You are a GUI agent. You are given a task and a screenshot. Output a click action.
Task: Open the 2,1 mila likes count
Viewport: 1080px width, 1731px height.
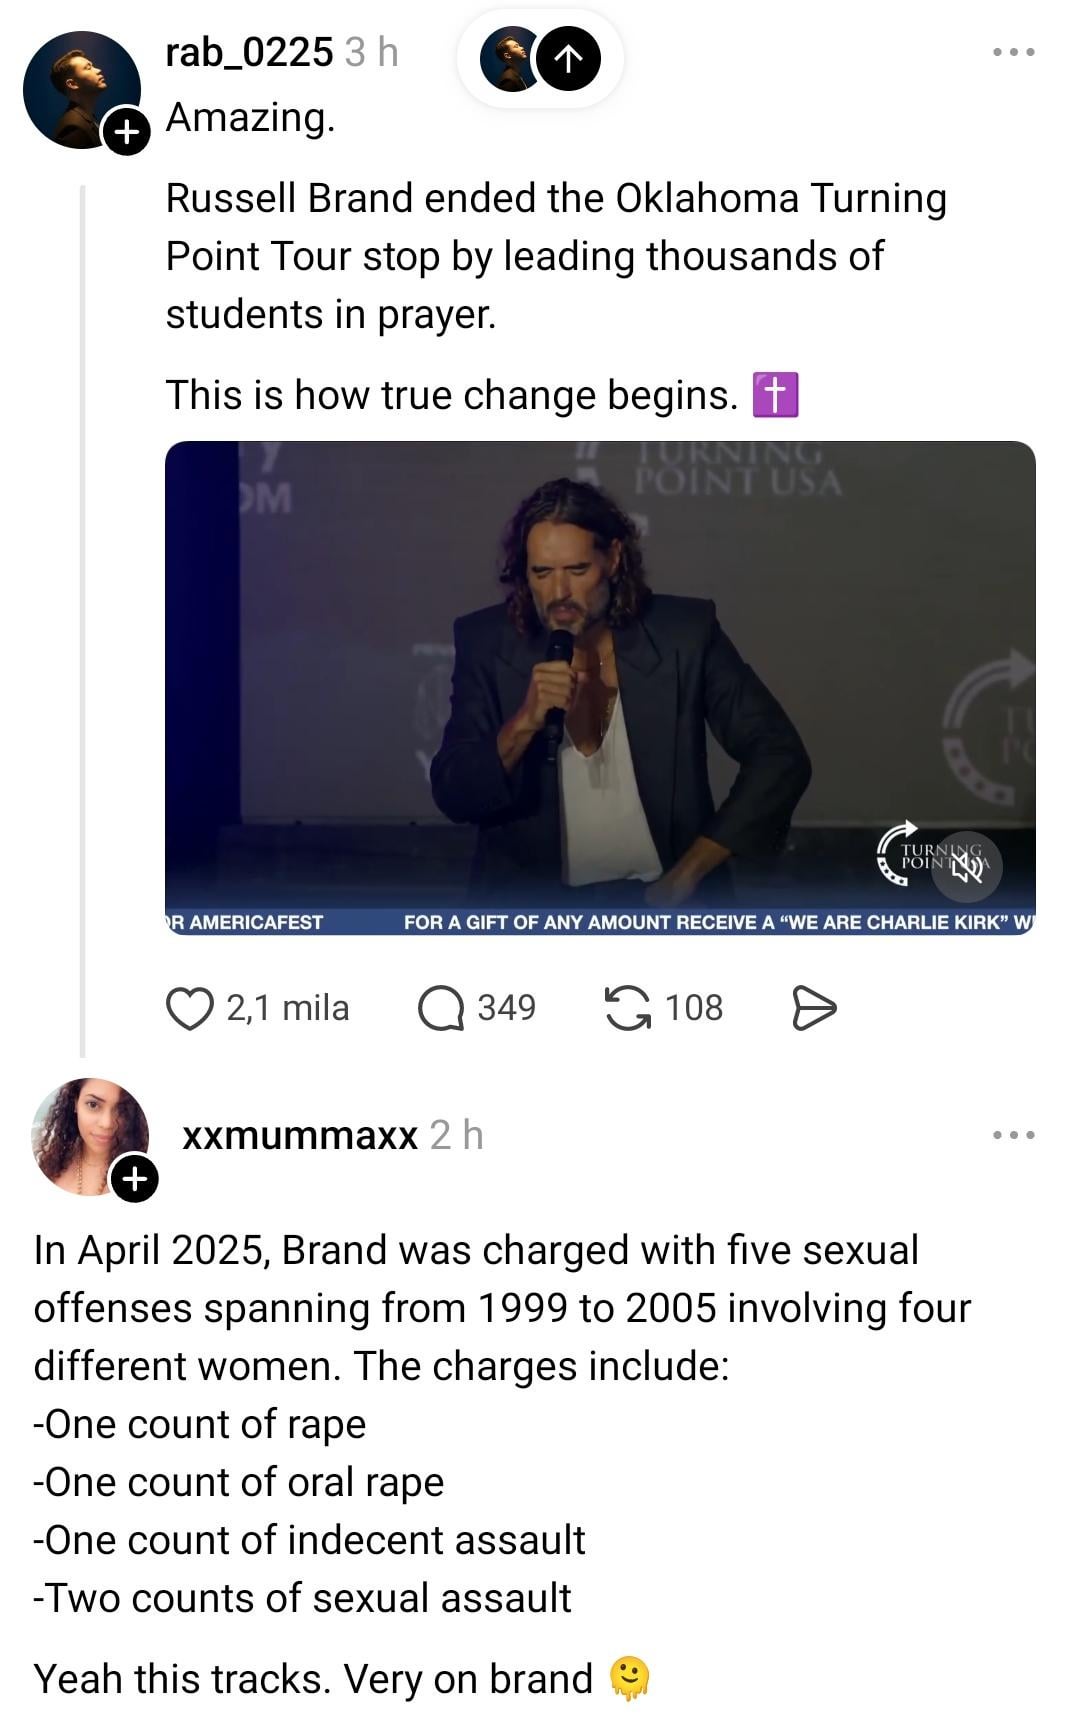click(288, 1008)
